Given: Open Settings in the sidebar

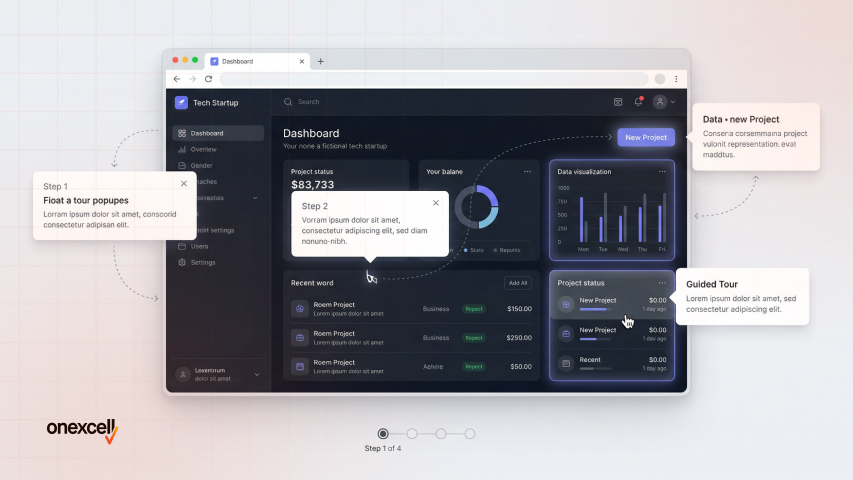Looking at the screenshot, I should (x=203, y=262).
